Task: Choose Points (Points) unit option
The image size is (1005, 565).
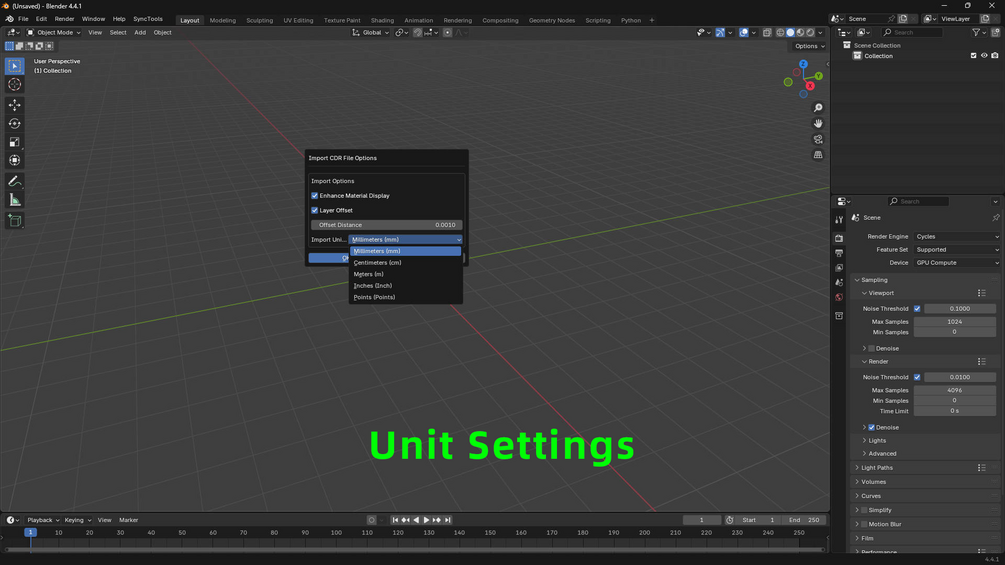Action: 406,297
